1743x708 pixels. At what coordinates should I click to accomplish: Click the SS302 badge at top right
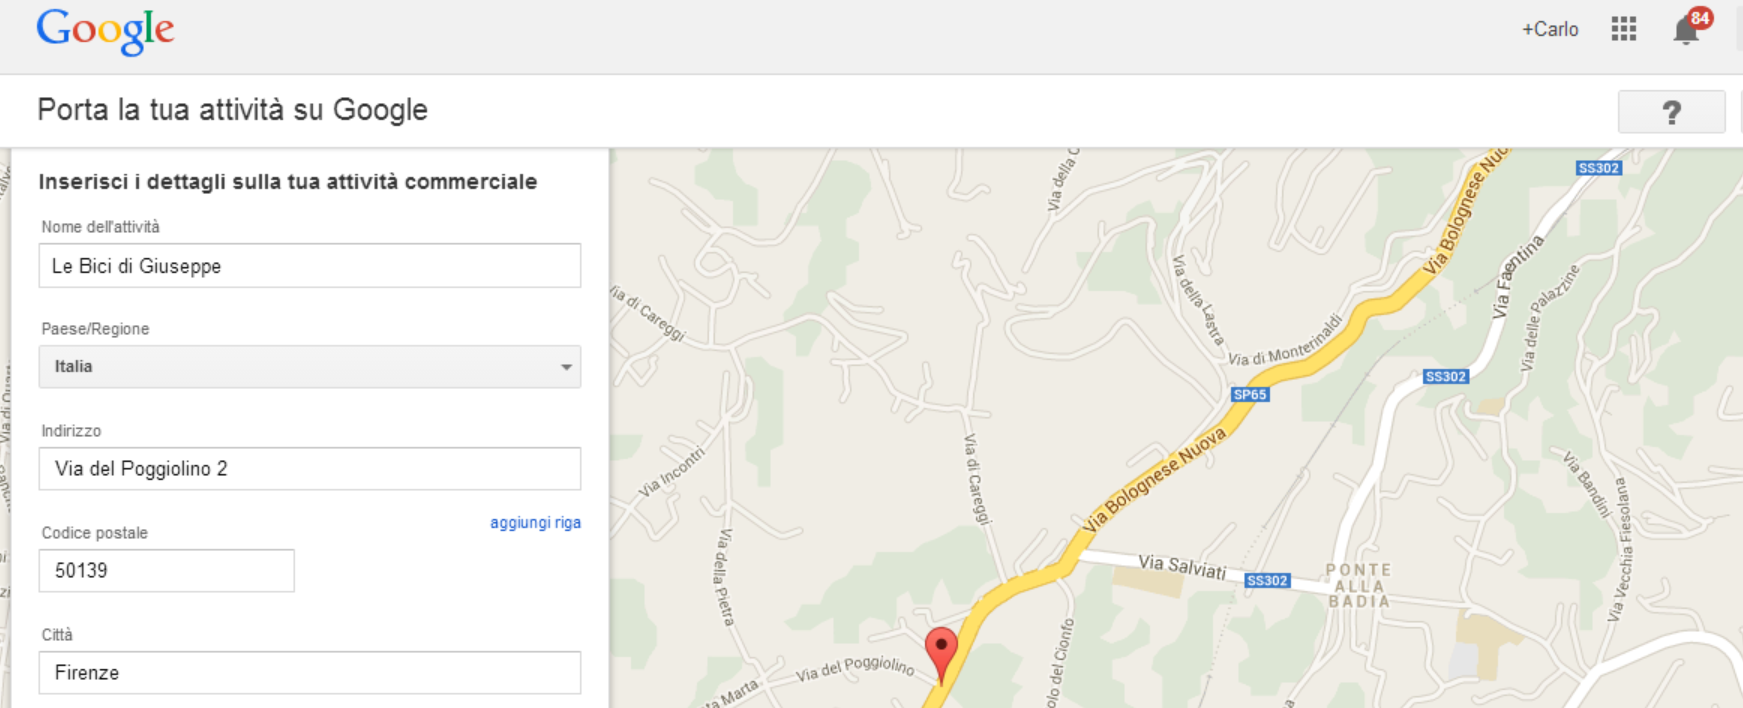pos(1598,168)
